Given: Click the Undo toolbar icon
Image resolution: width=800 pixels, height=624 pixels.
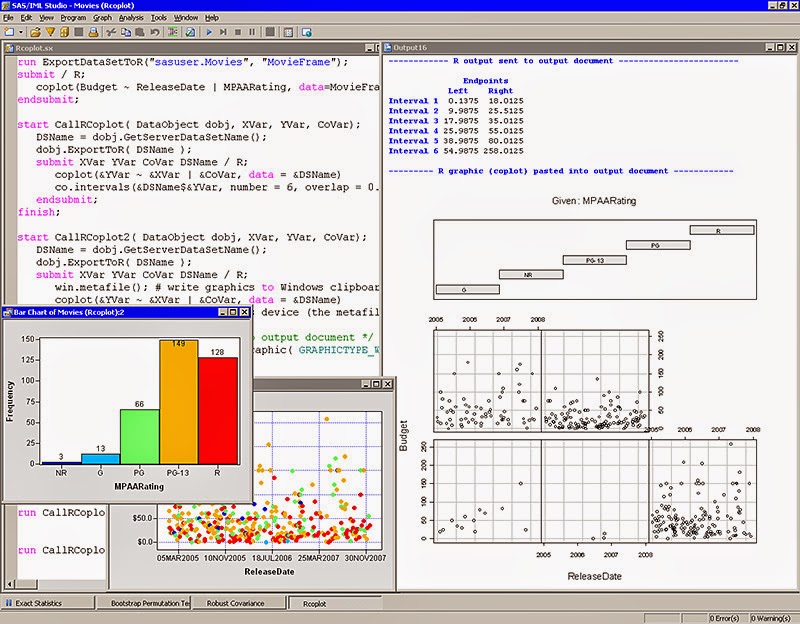Looking at the screenshot, I should point(155,32).
